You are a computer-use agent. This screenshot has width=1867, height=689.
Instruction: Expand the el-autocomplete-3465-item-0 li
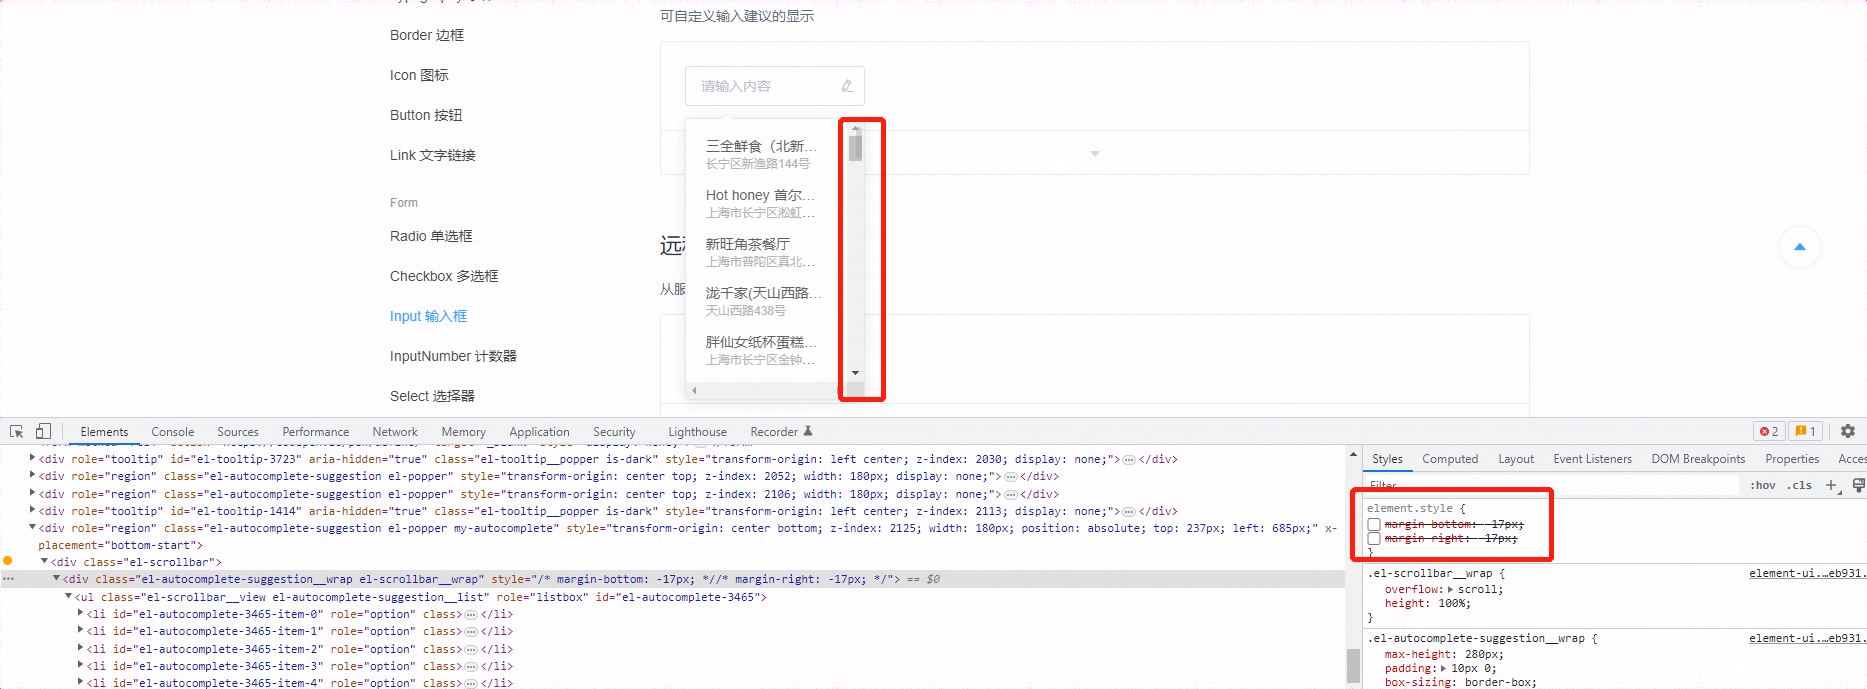pos(81,614)
